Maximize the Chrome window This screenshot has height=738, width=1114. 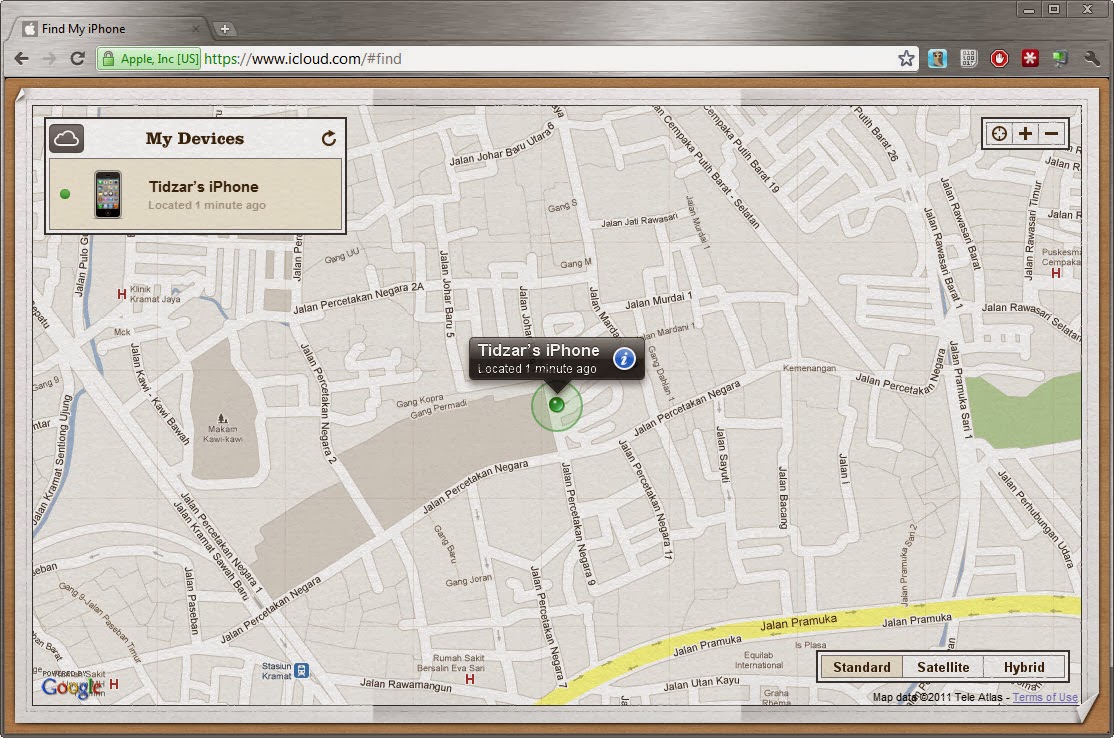(1054, 9)
